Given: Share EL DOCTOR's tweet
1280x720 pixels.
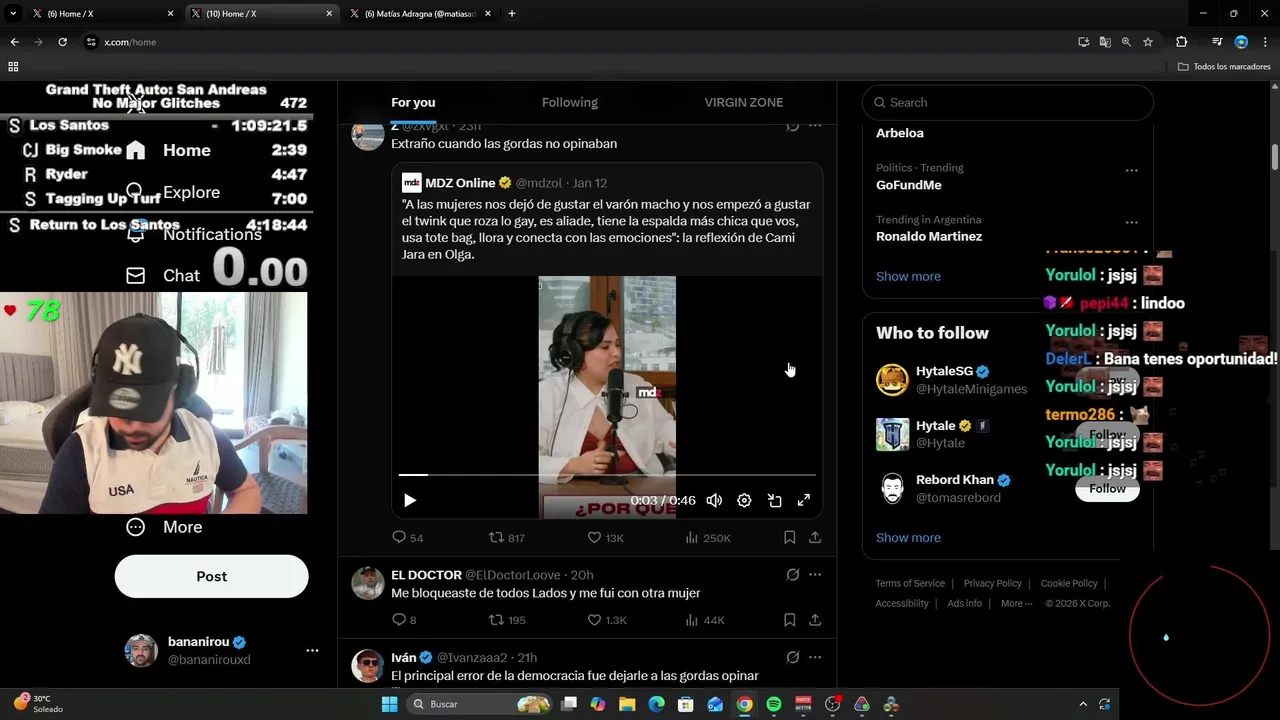Looking at the screenshot, I should coord(815,620).
